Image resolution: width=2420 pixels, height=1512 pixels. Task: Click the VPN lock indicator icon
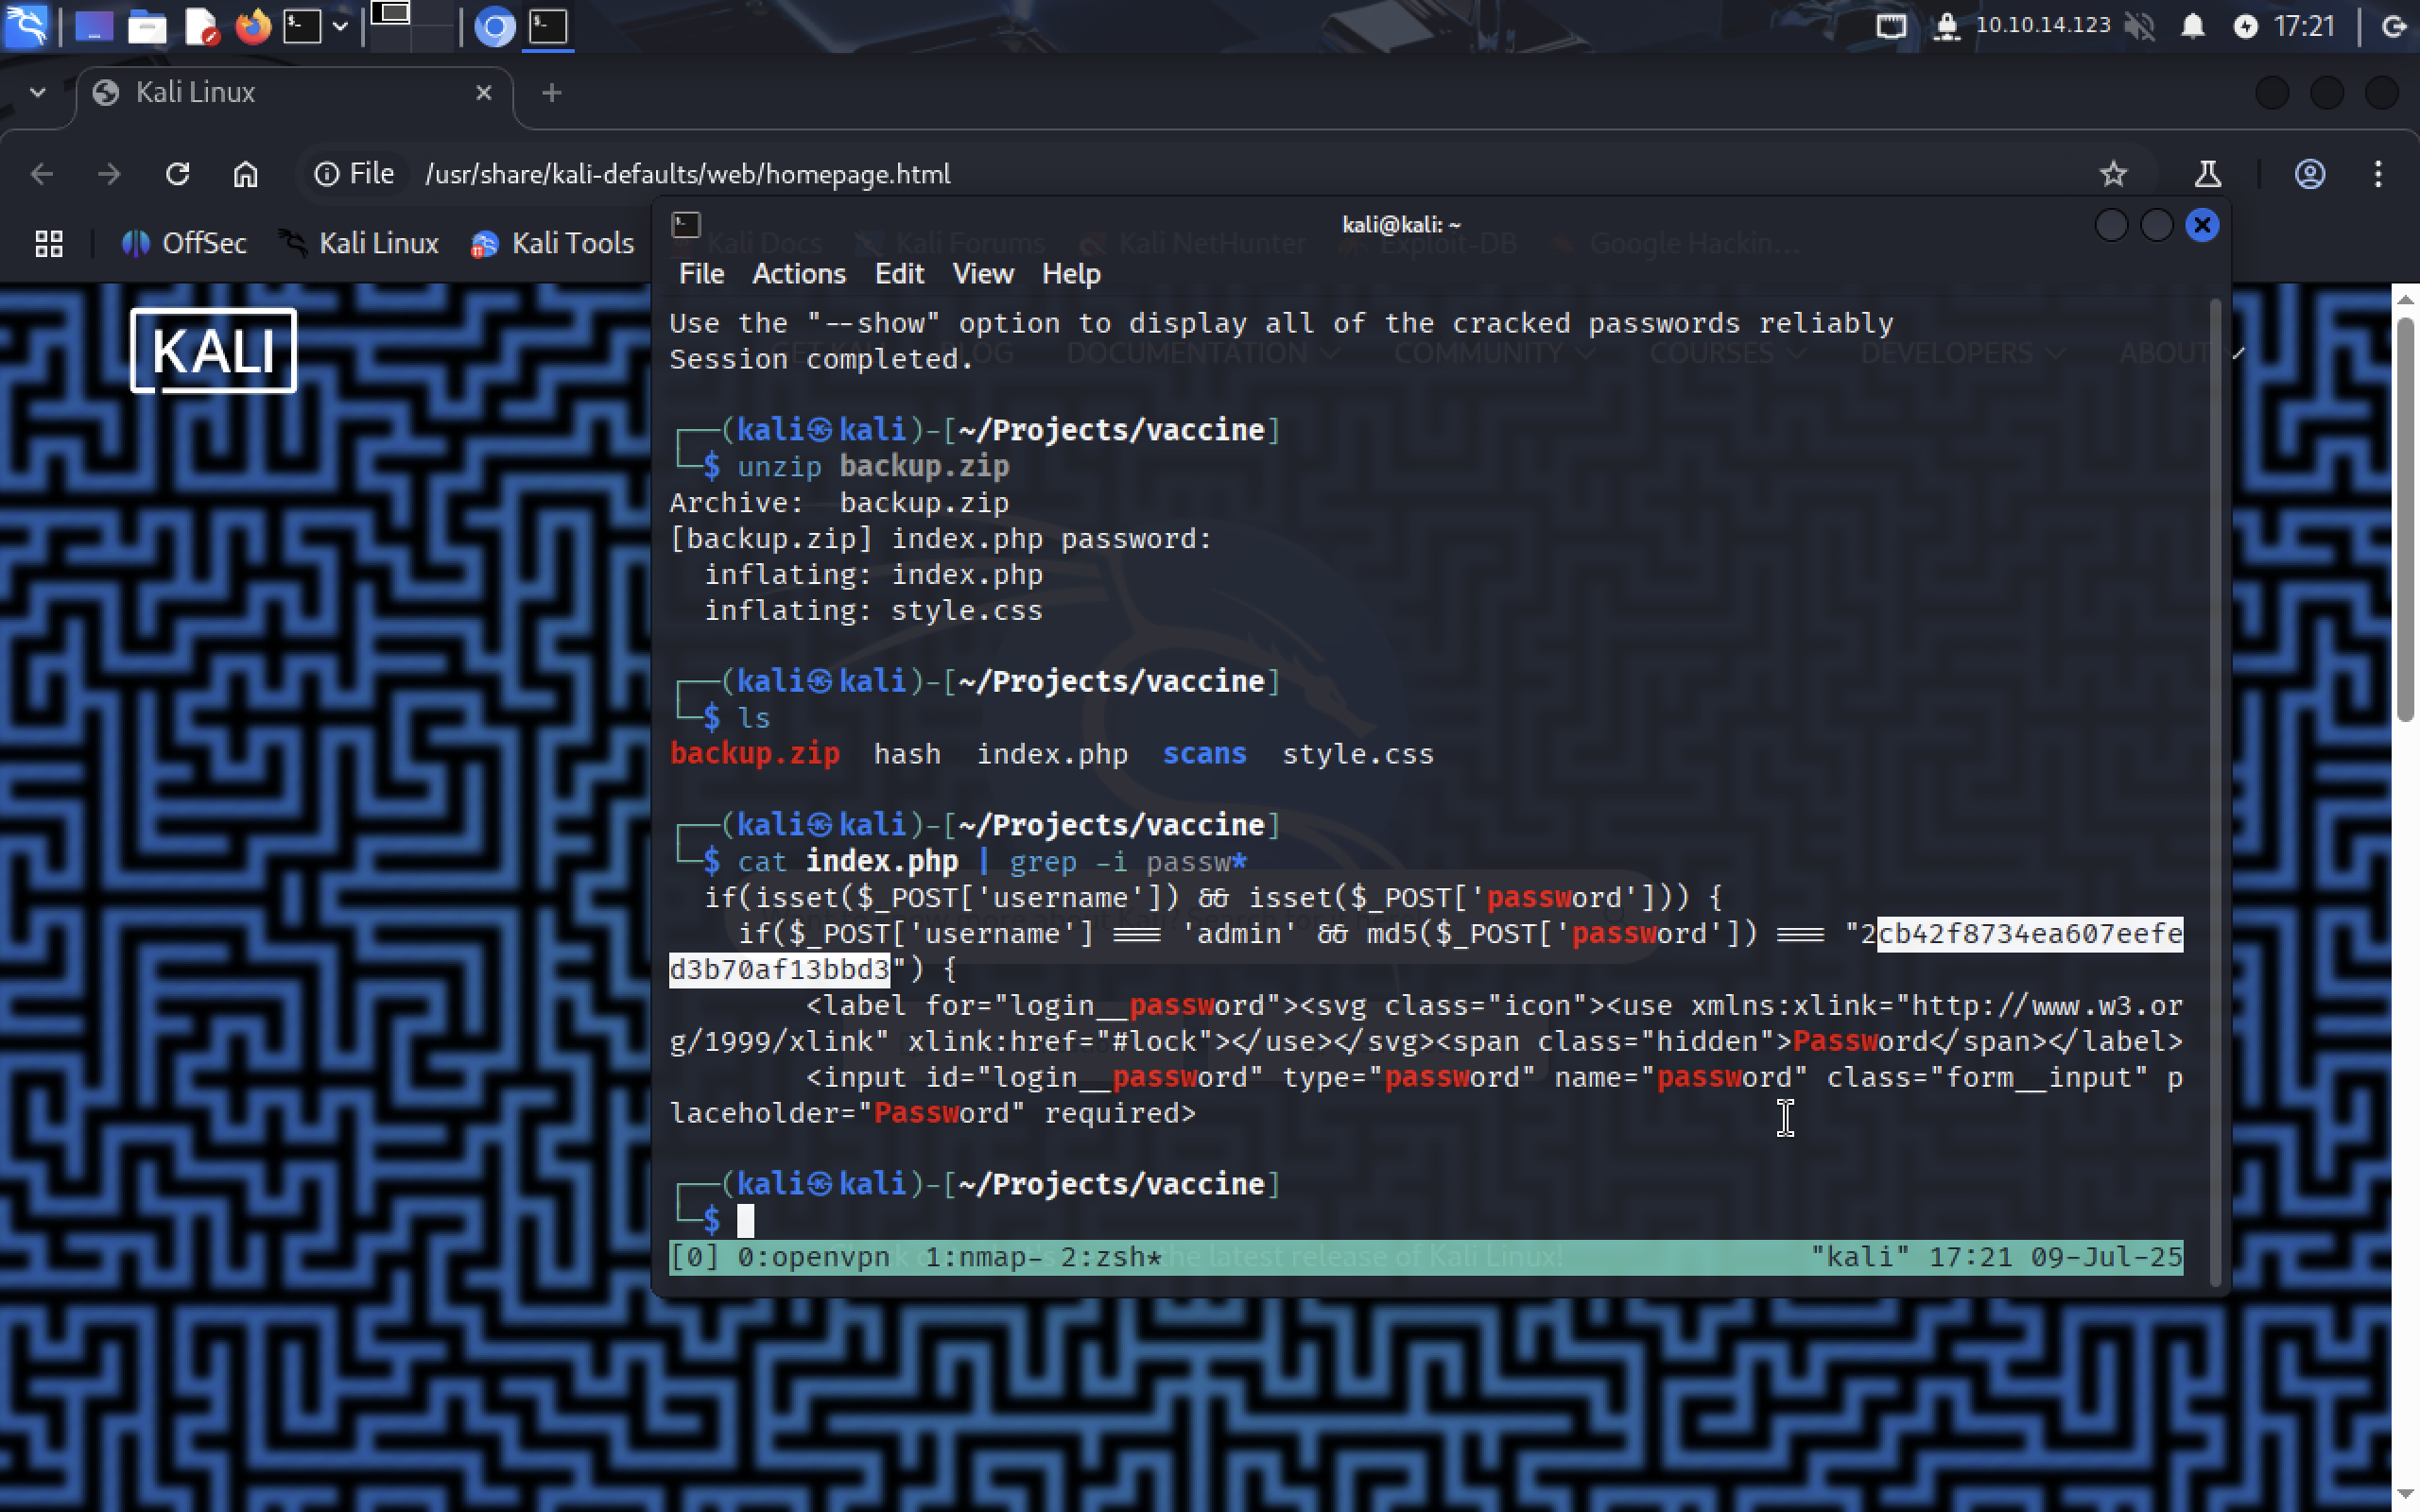(x=1945, y=26)
